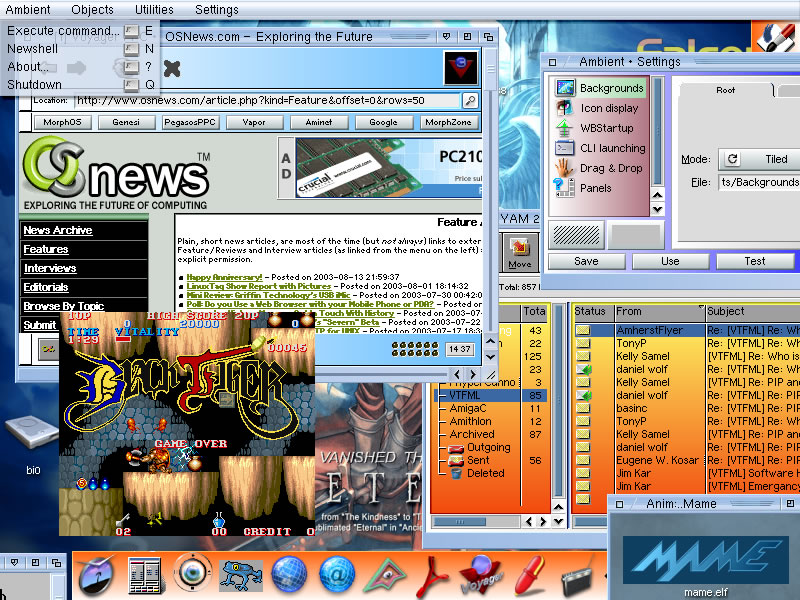Screen dimensions: 800x600
Task: Click browser scroll-left arrow
Action: pyautogui.click(x=457, y=374)
